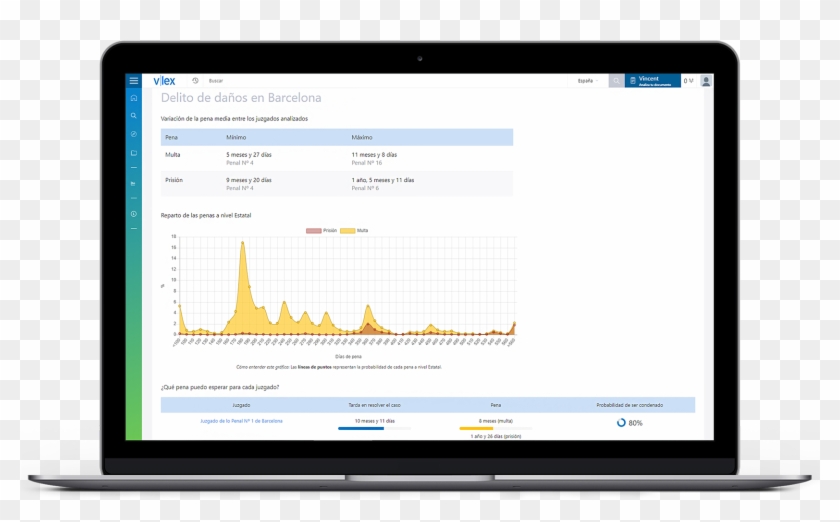
Task: Click the Vincent analyze document button
Action: tap(652, 80)
